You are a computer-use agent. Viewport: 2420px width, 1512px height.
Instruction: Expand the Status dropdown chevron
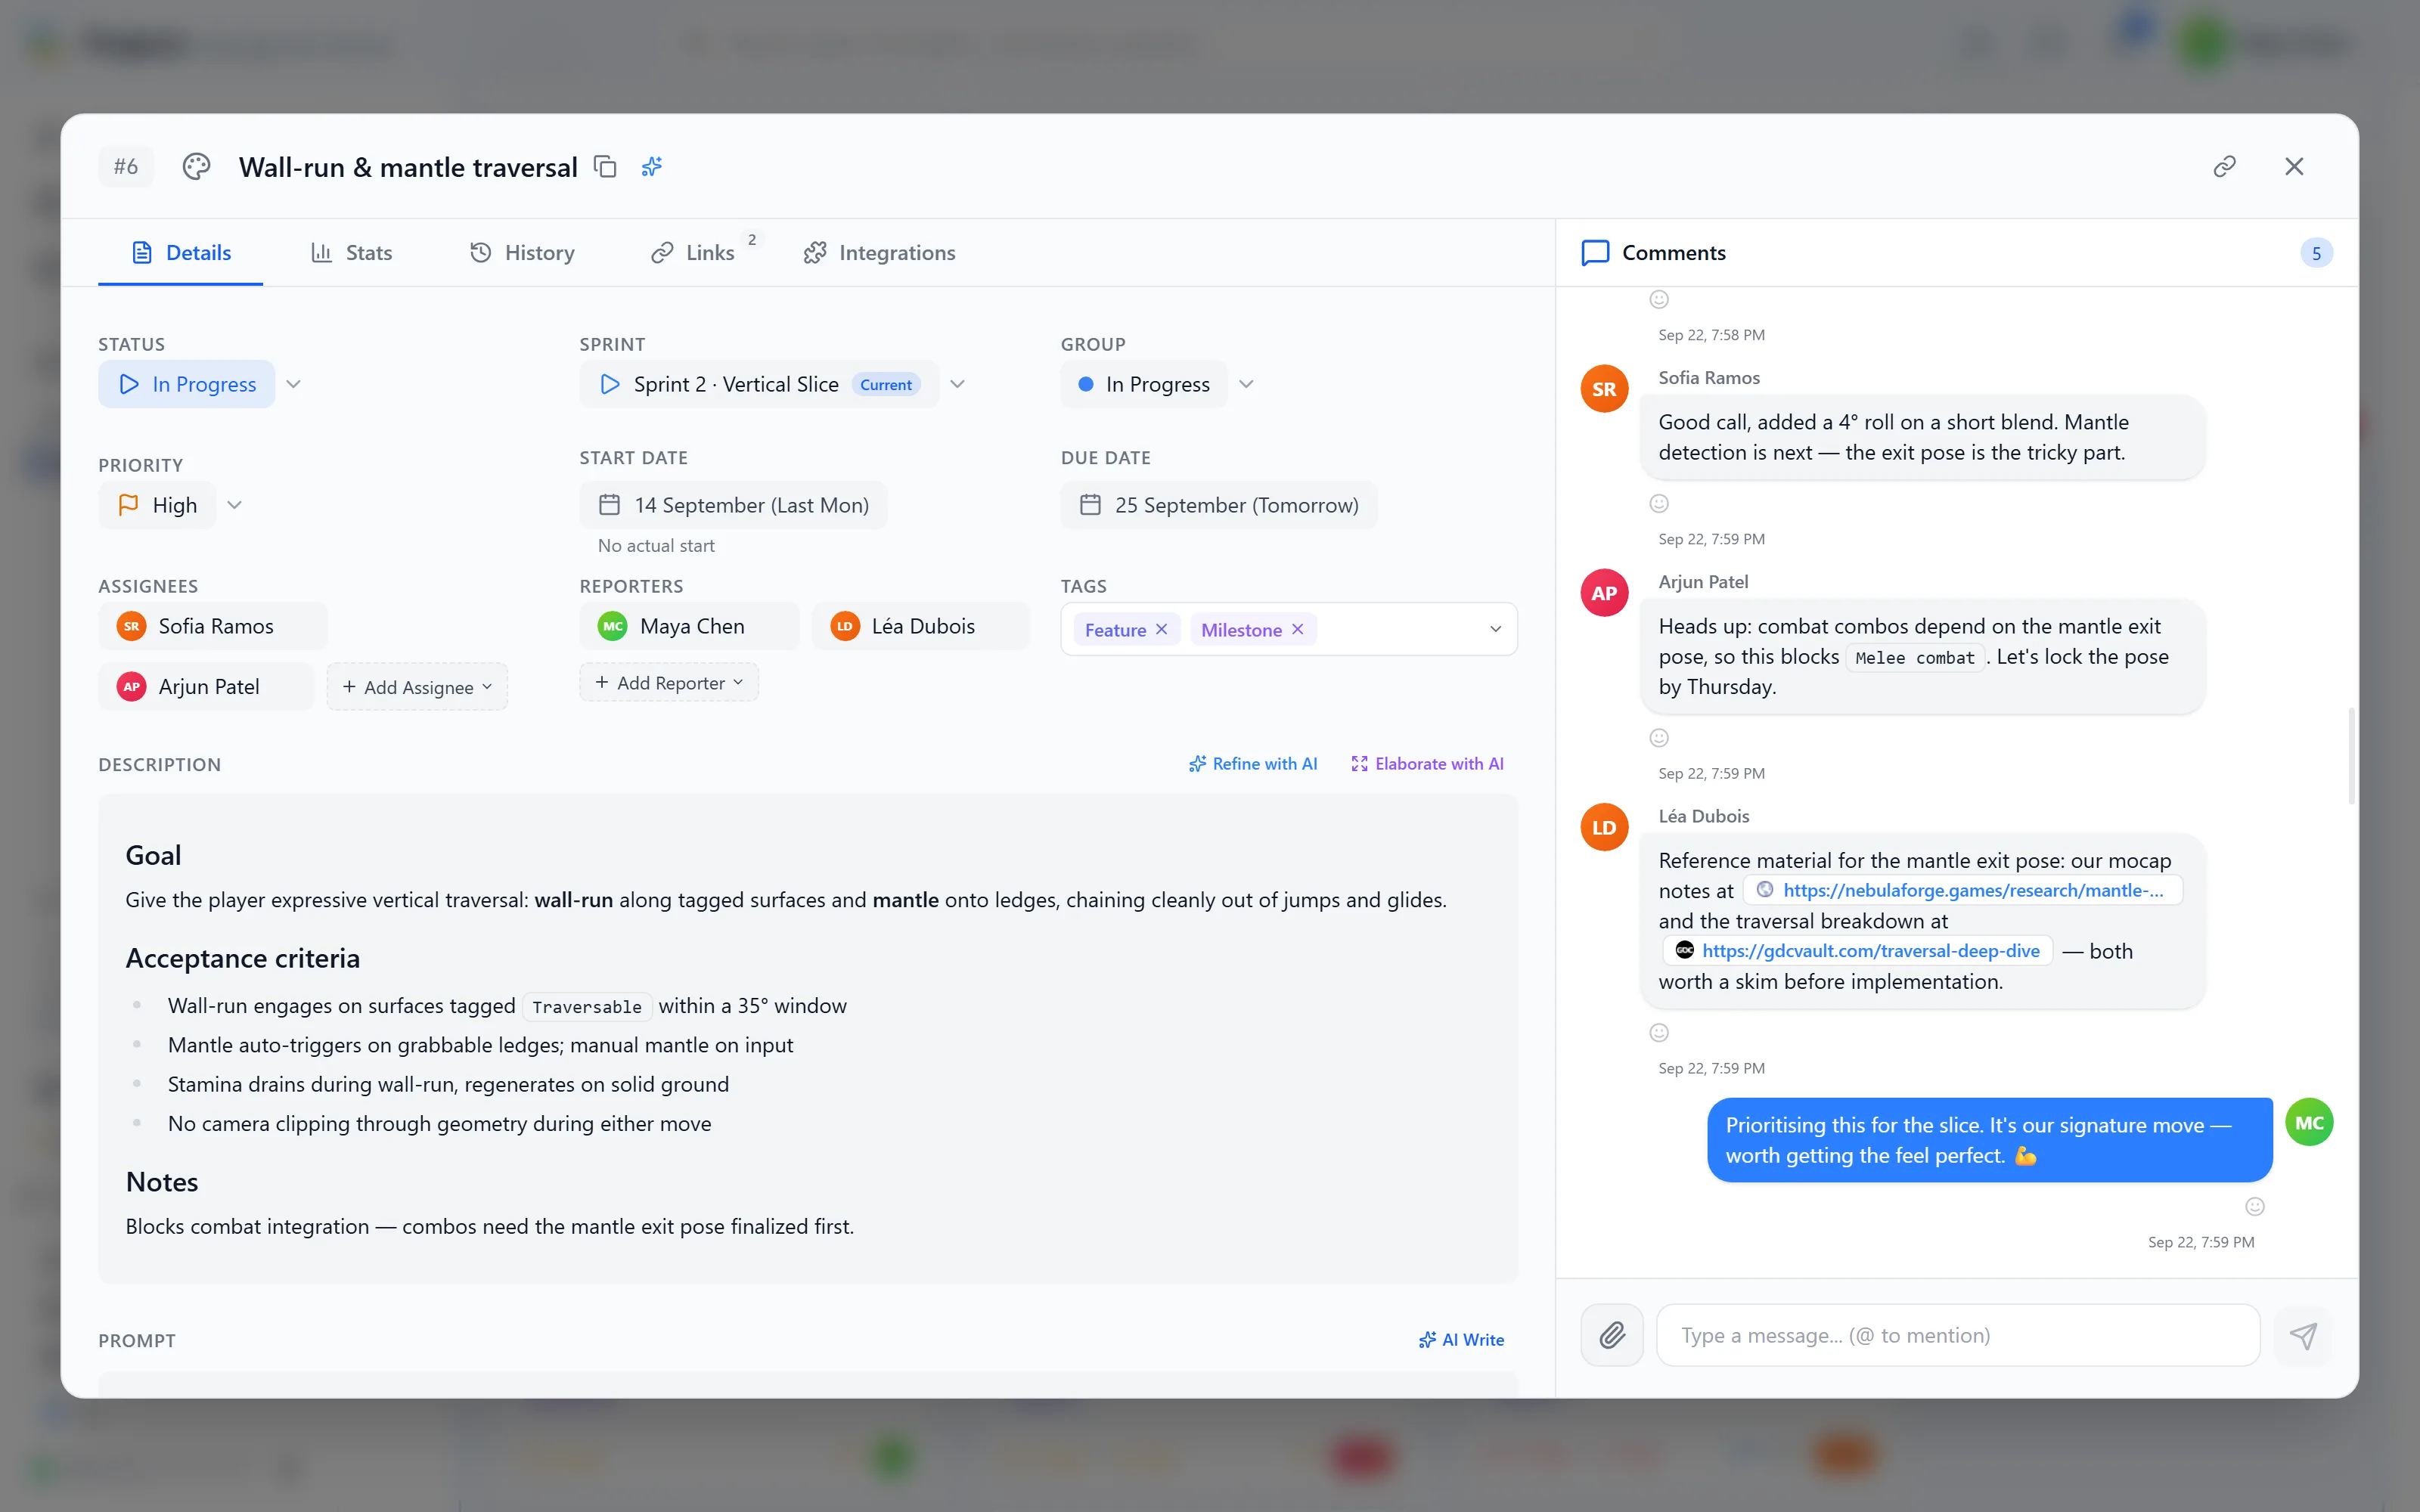(x=294, y=384)
